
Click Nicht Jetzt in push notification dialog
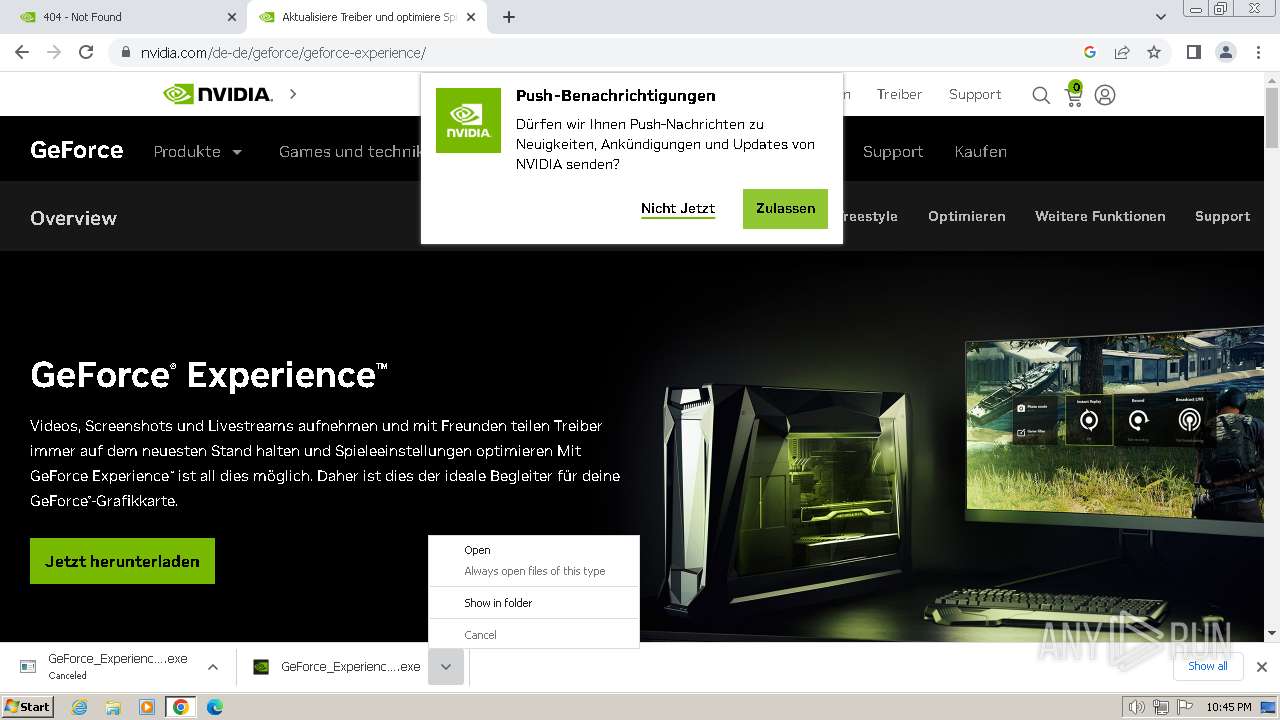(678, 208)
